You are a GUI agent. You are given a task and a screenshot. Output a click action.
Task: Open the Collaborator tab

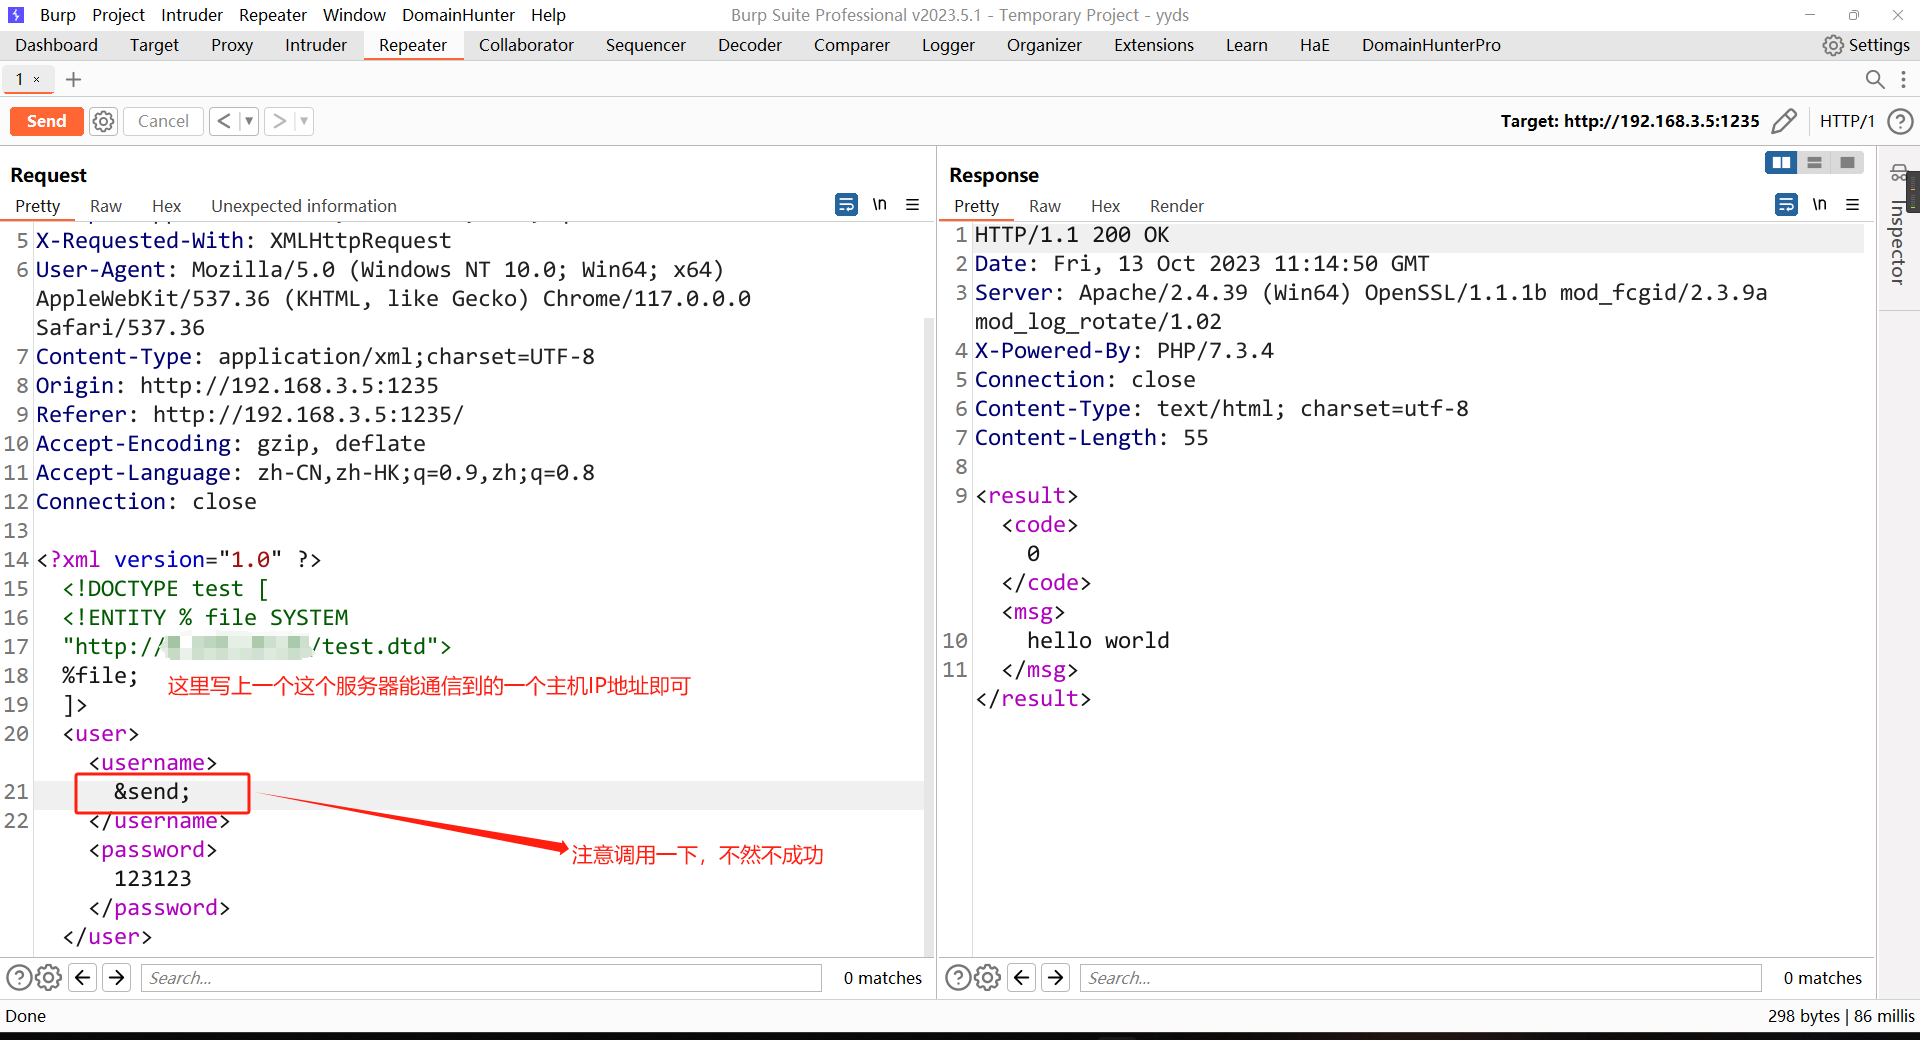coord(526,45)
